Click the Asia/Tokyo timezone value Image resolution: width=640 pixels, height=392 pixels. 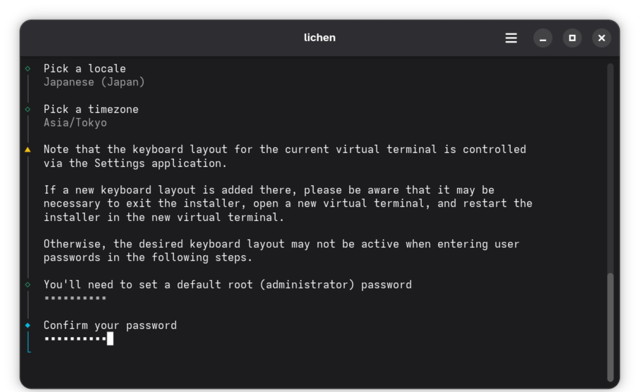[75, 123]
